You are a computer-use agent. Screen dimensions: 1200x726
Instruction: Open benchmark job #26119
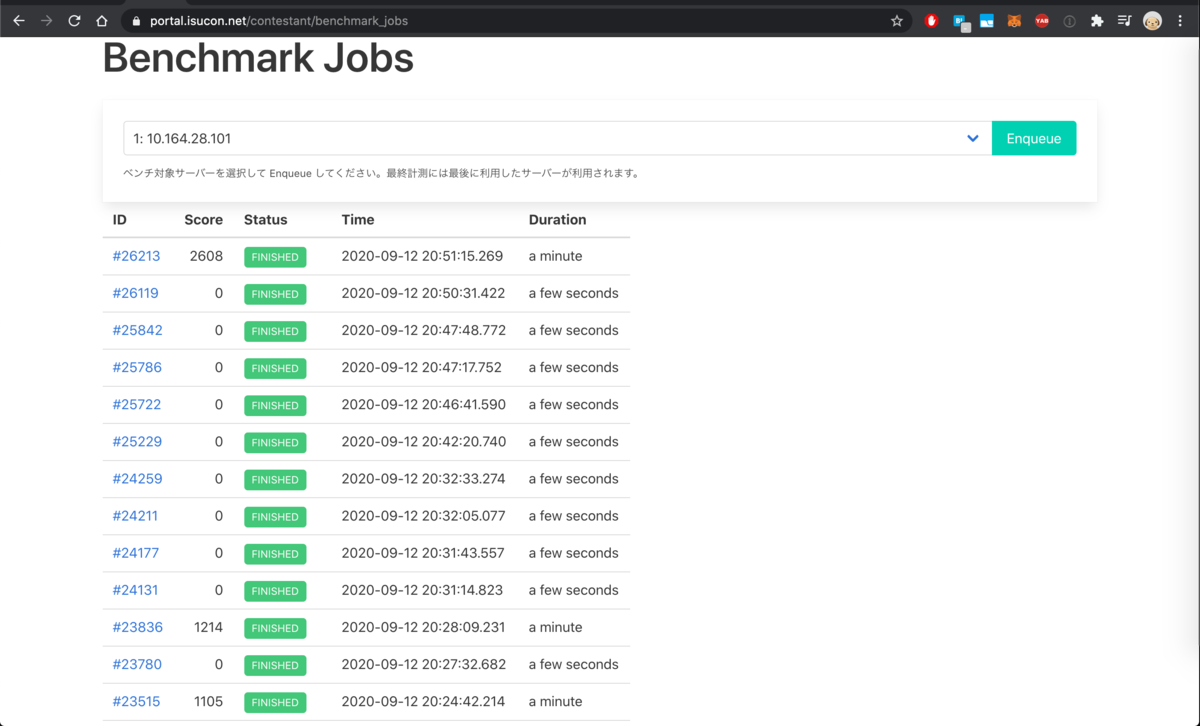click(135, 293)
